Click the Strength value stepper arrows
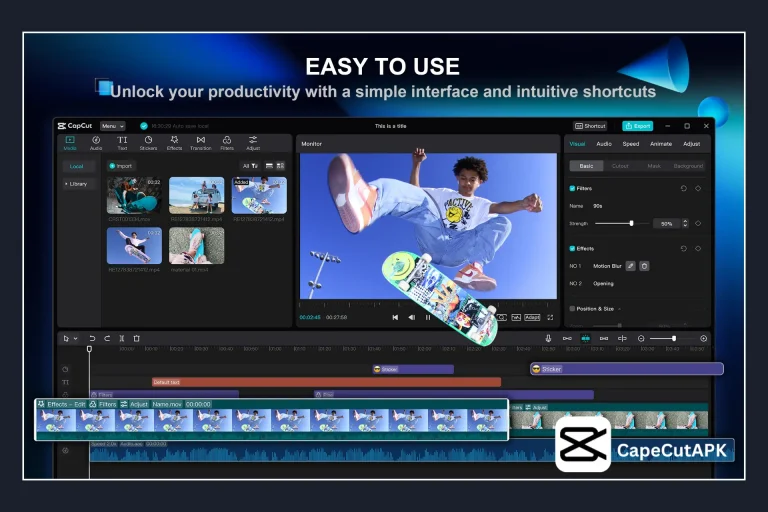The width and height of the screenshot is (768, 512). tap(685, 223)
